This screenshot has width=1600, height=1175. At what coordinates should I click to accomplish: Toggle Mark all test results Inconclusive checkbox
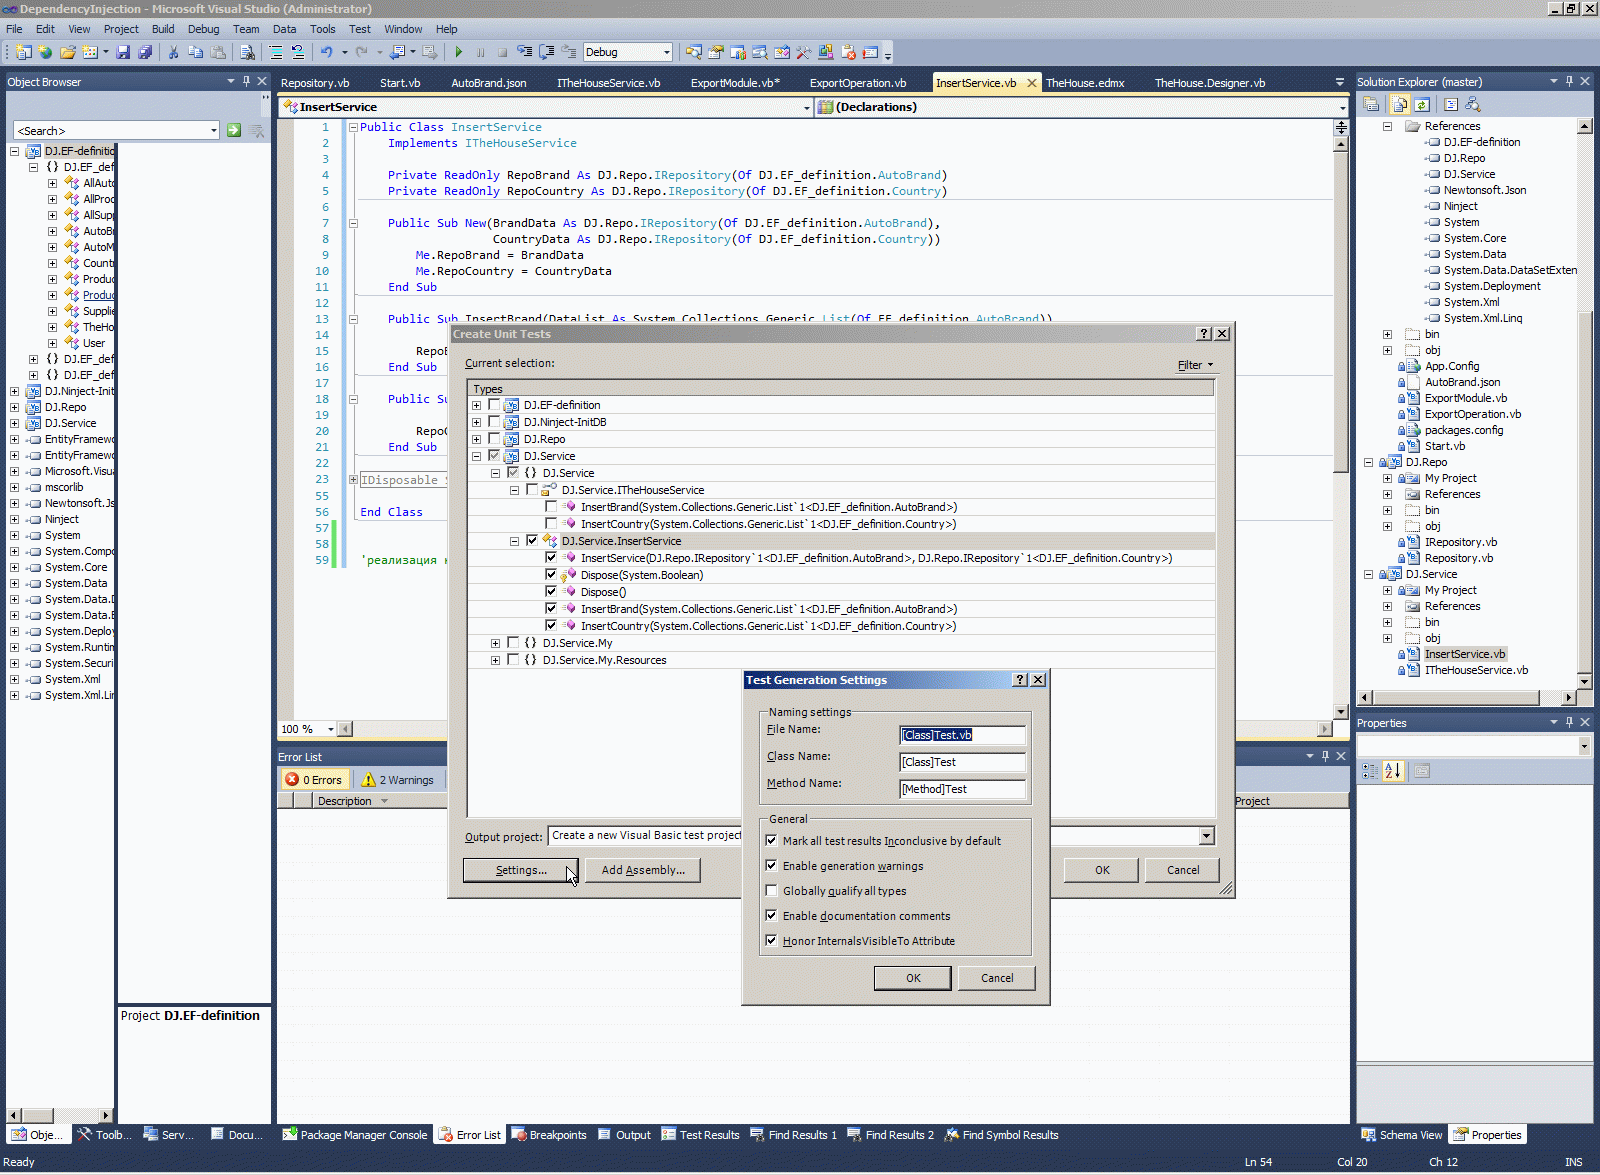(771, 841)
